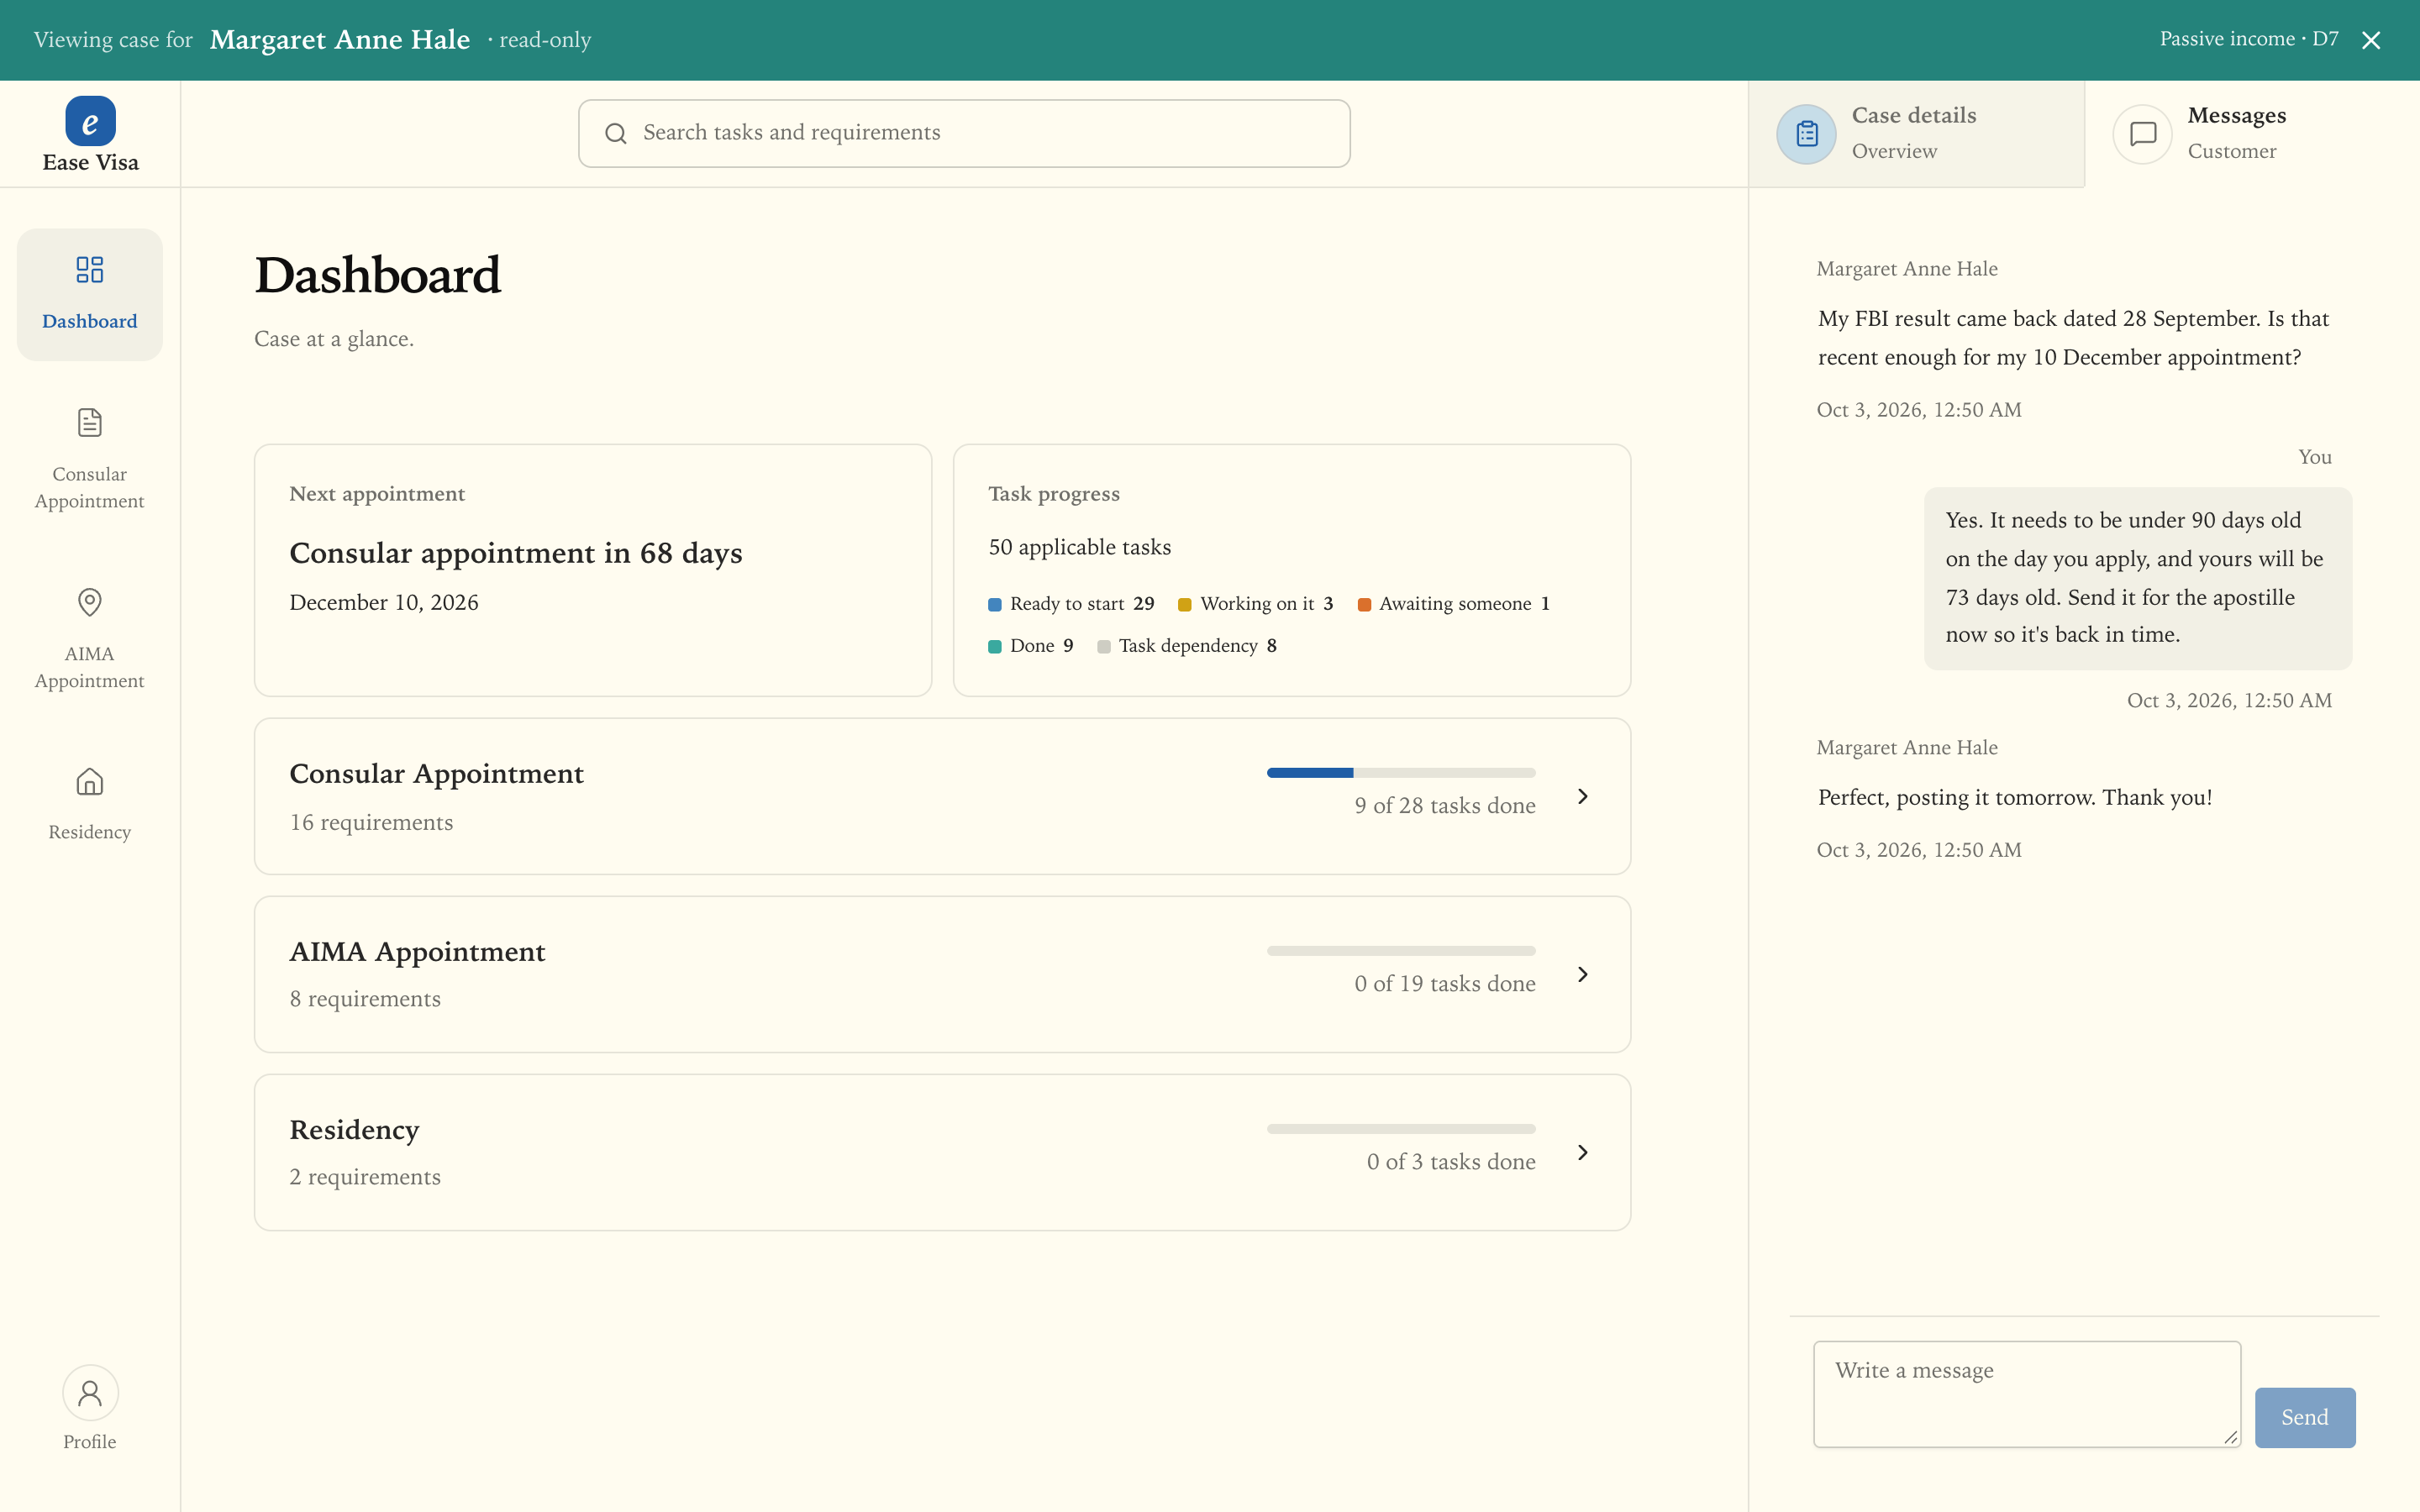Focus the Search tasks and requirements field
The image size is (2420, 1512).
click(x=964, y=133)
